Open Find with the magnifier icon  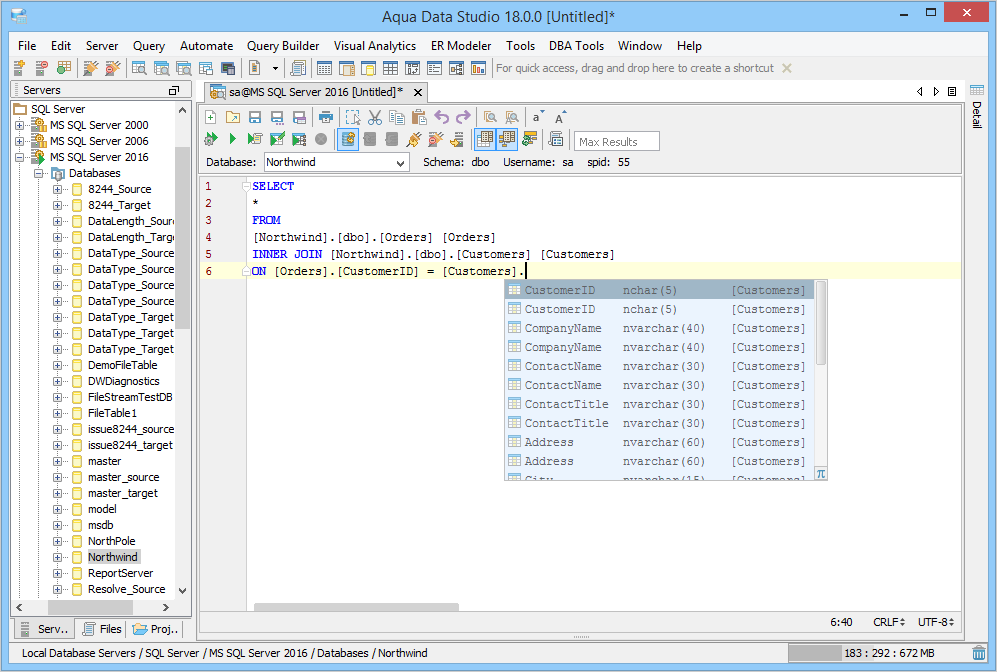(490, 117)
